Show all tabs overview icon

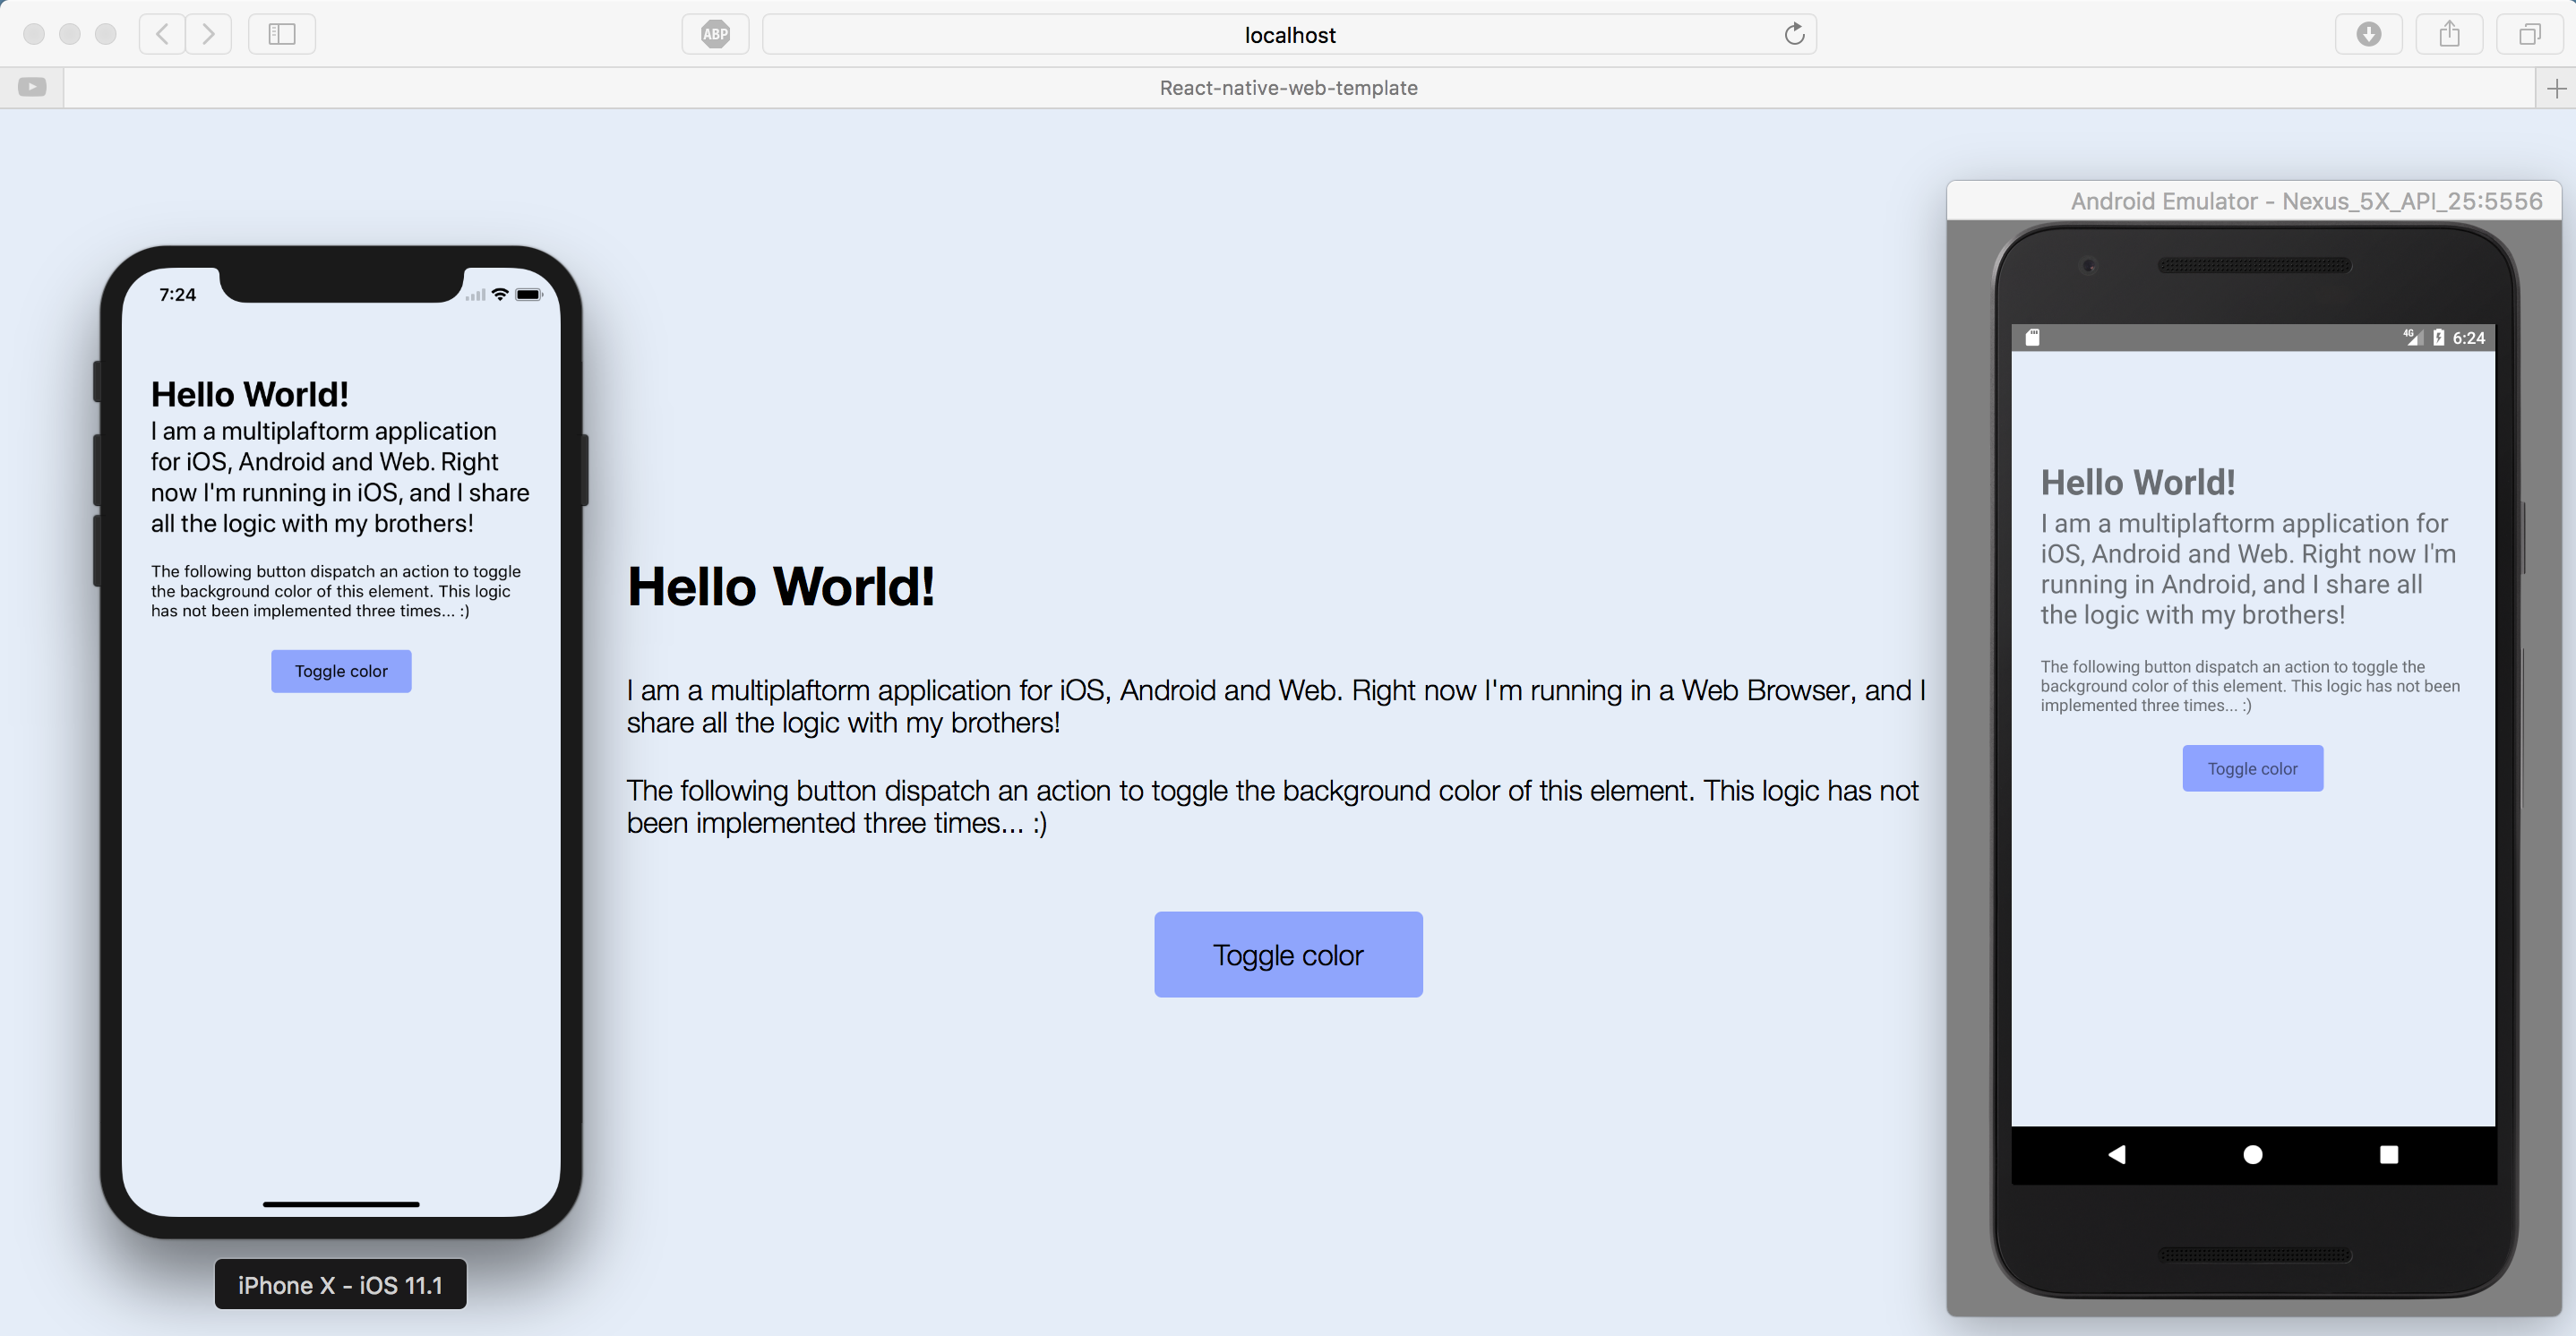[x=2529, y=34]
